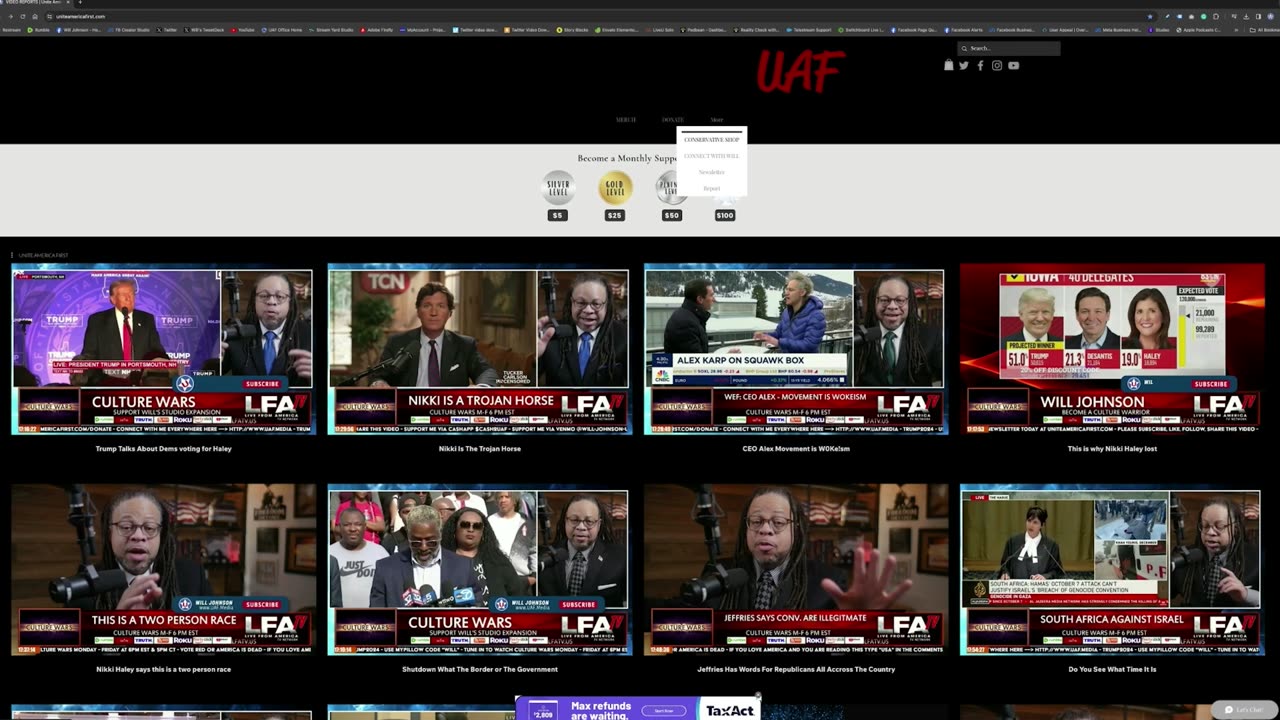Click title 'Jeffries Has Words For Republicans'

(796, 669)
